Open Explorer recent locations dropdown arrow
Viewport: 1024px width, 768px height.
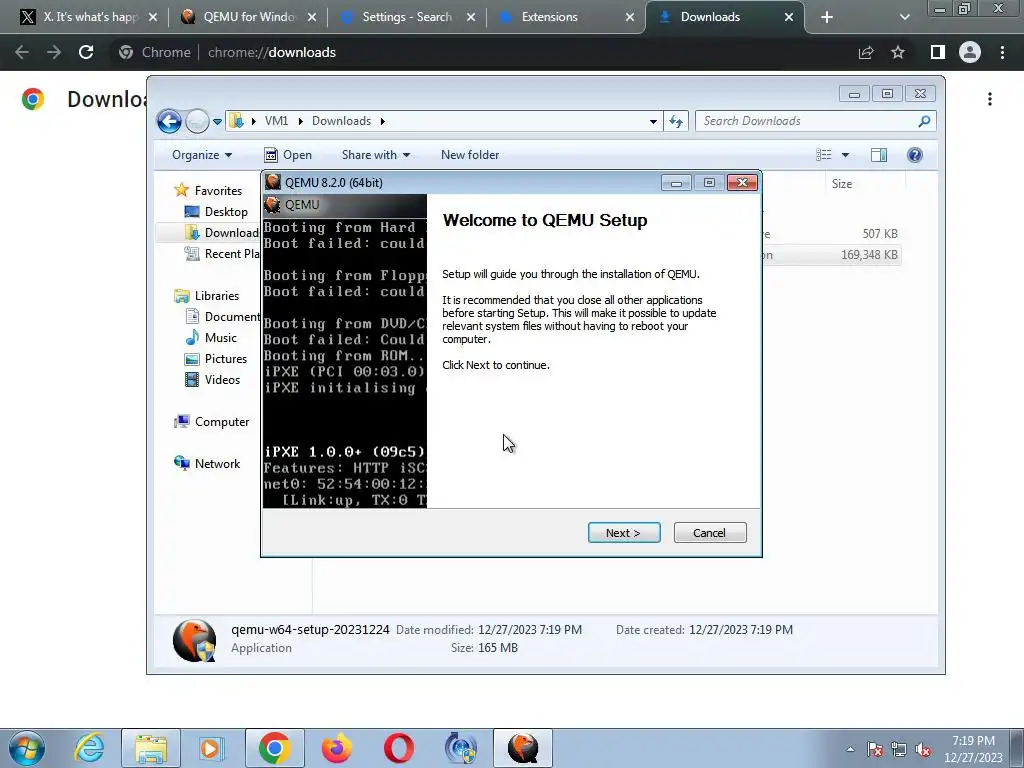[x=217, y=121]
